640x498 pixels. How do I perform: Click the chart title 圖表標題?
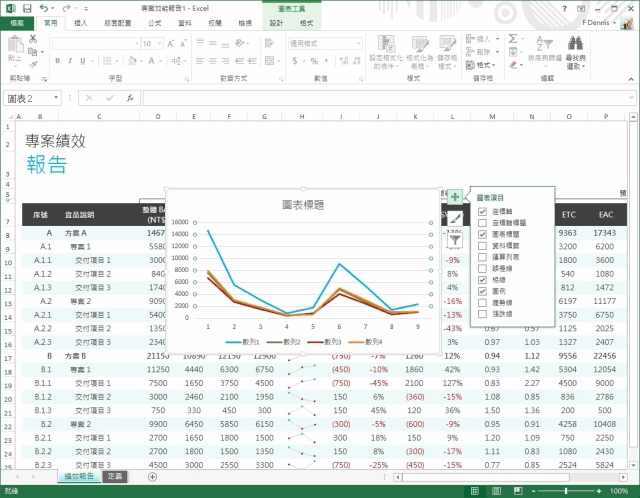pyautogui.click(x=303, y=205)
